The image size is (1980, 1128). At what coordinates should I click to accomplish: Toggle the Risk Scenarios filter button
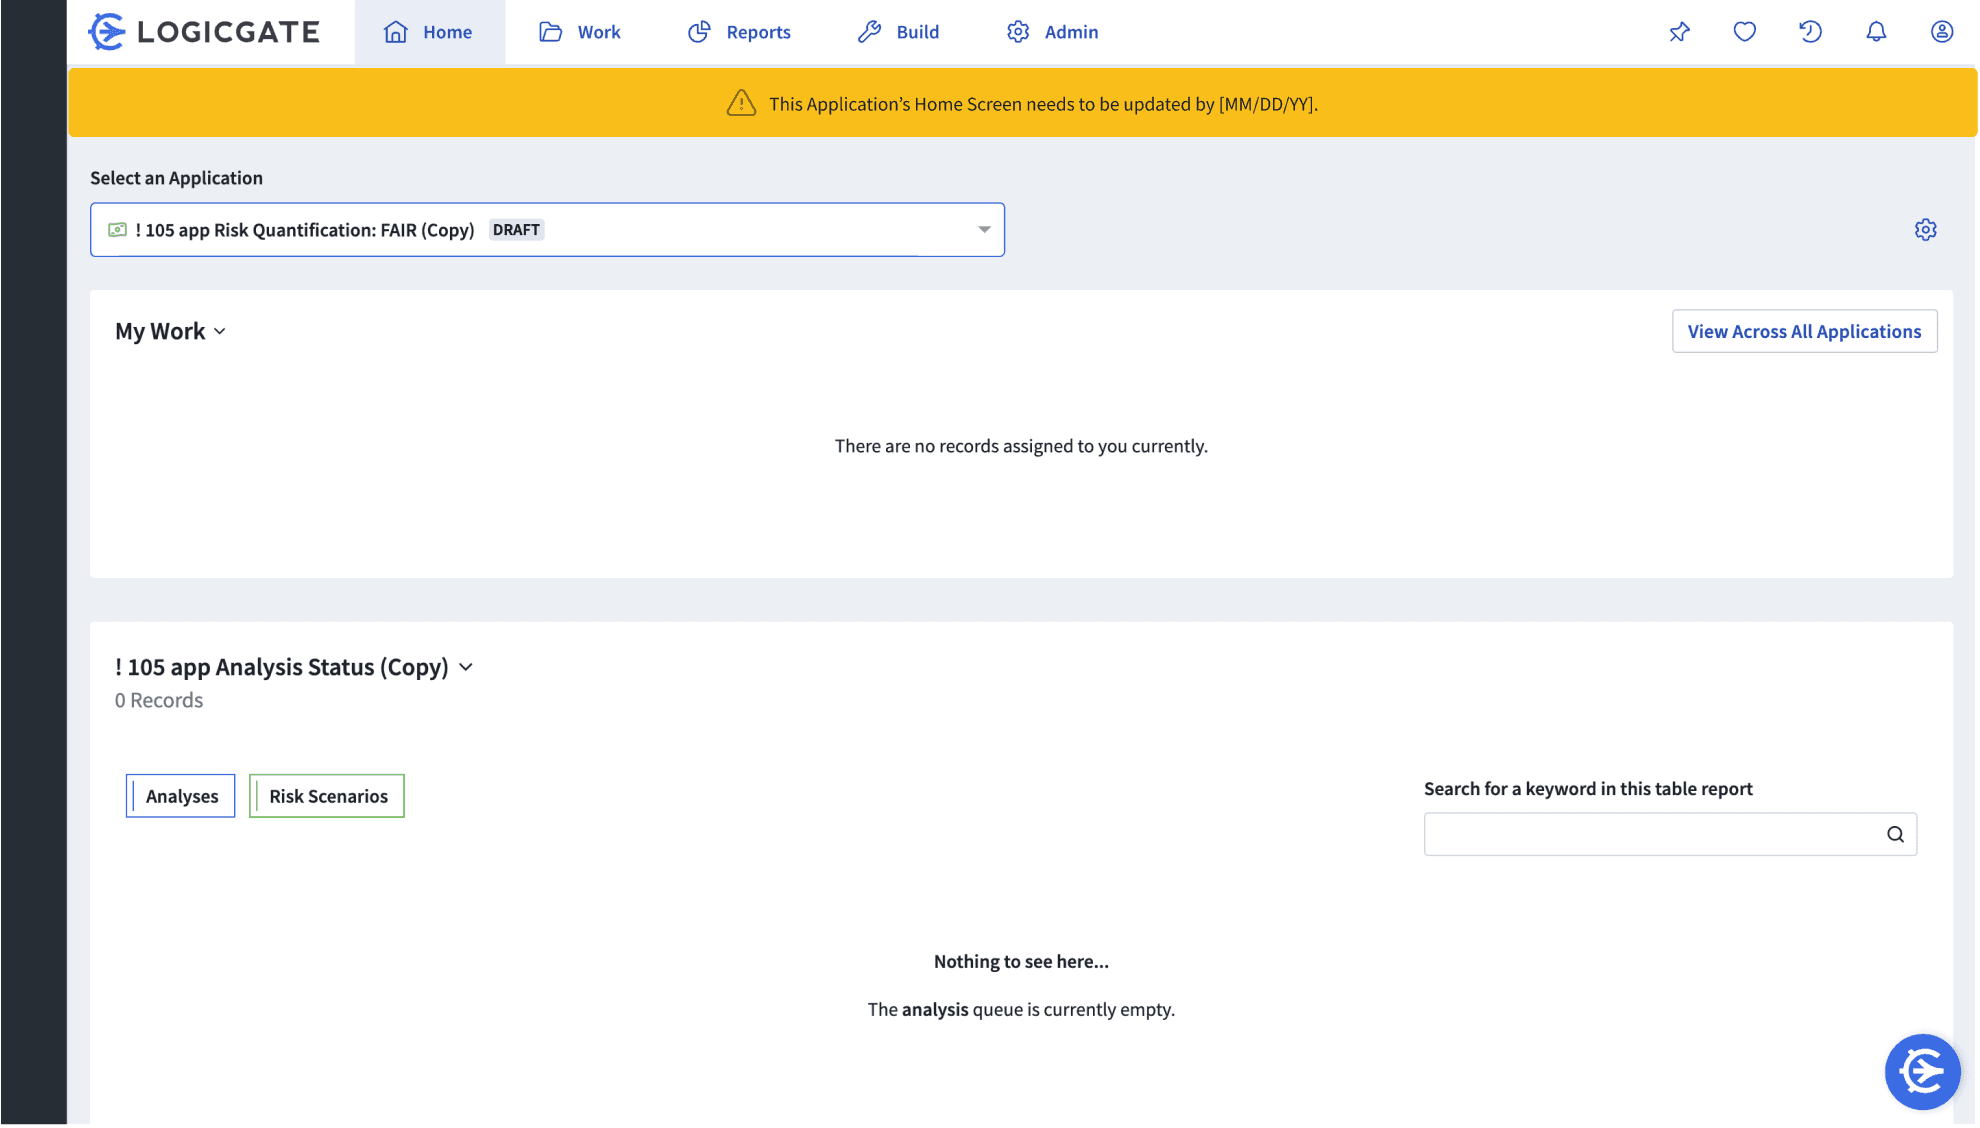327,796
